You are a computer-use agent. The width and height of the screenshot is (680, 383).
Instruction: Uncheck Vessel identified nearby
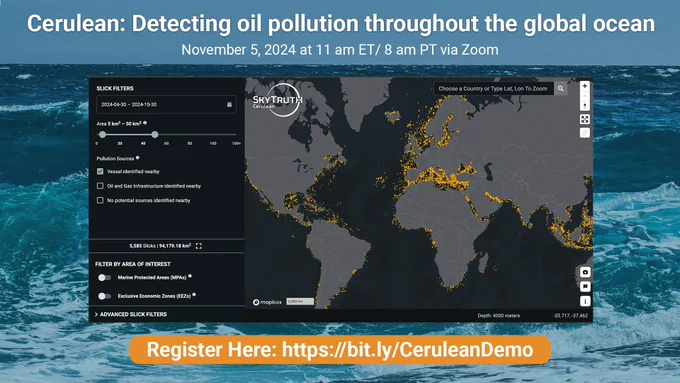(x=100, y=171)
